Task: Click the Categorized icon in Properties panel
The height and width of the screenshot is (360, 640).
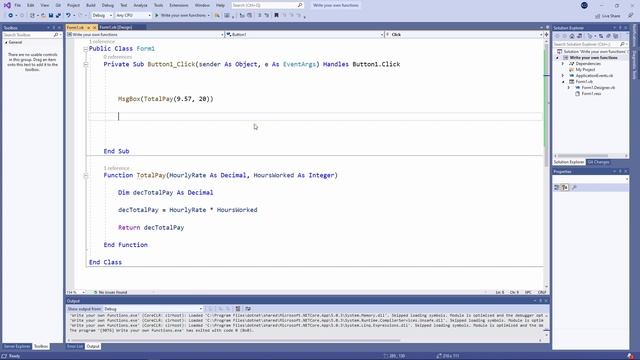Action: (557, 187)
